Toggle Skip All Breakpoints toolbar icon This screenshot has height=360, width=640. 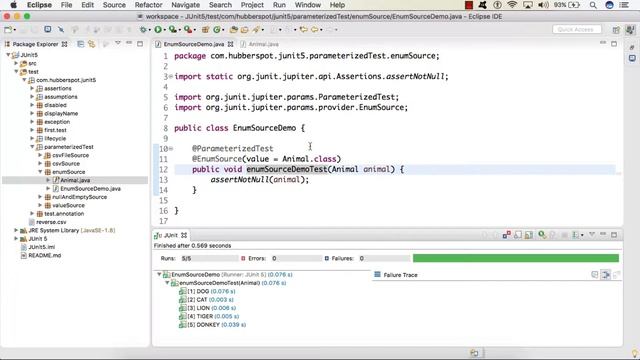(61, 29)
